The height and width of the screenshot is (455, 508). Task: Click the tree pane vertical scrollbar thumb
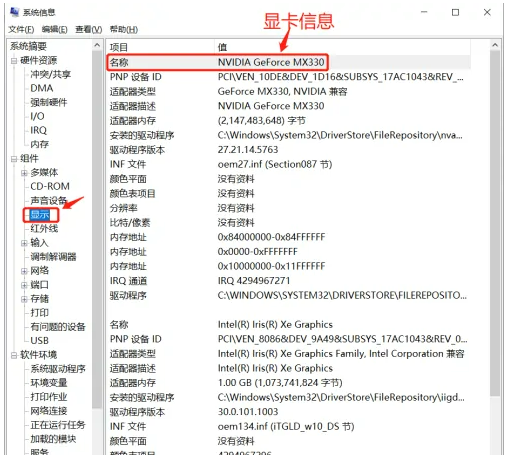(97, 229)
